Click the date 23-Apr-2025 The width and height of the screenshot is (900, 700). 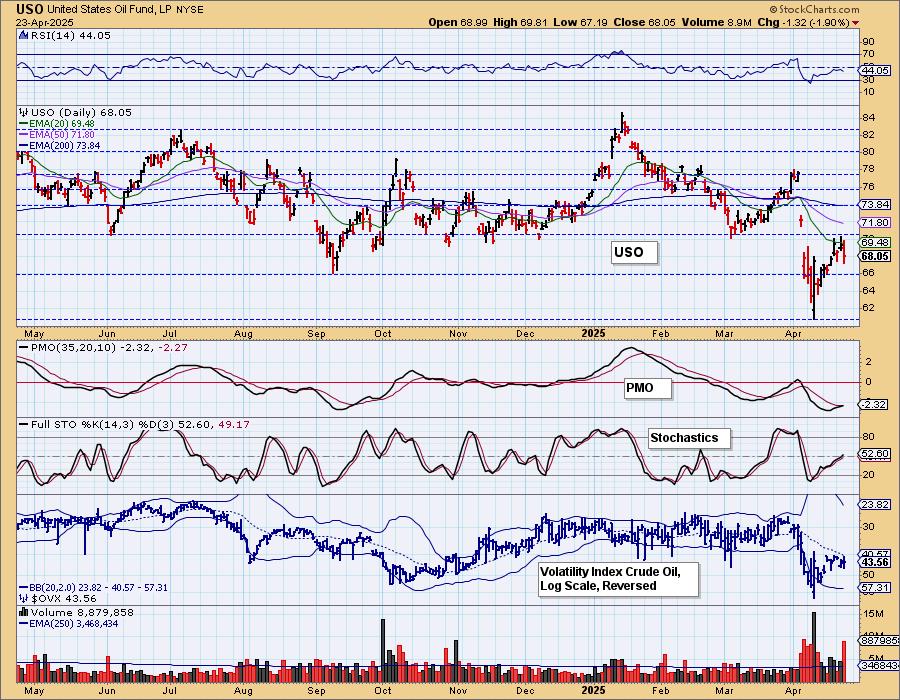[x=45, y=23]
